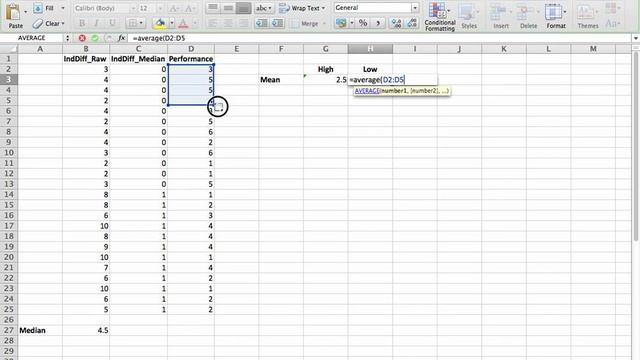Open Conditional Formatting
The height and width of the screenshot is (360, 640).
click(x=440, y=16)
